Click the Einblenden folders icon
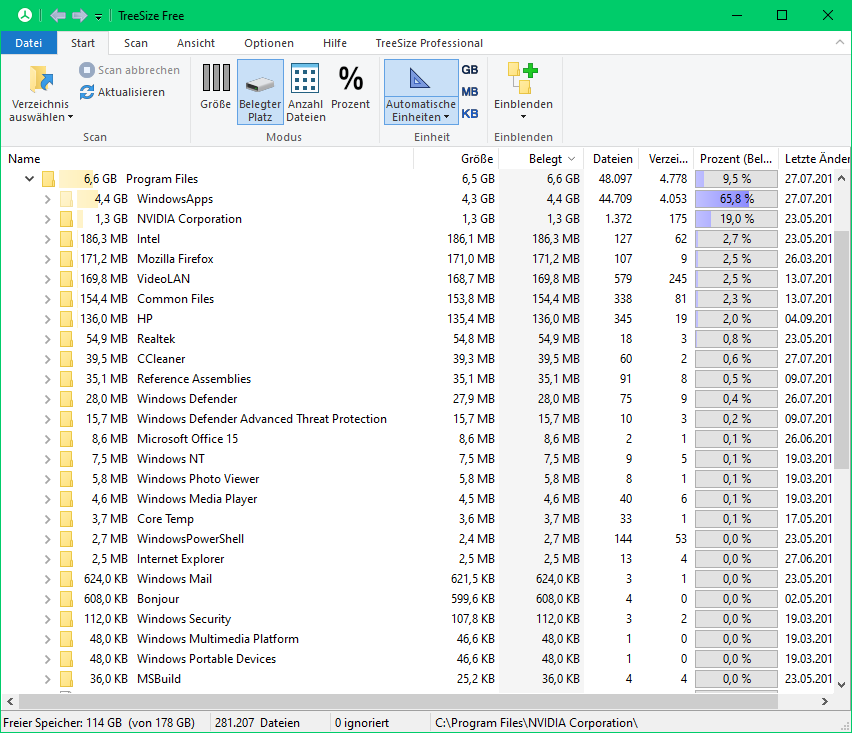This screenshot has width=852, height=733. tap(523, 78)
